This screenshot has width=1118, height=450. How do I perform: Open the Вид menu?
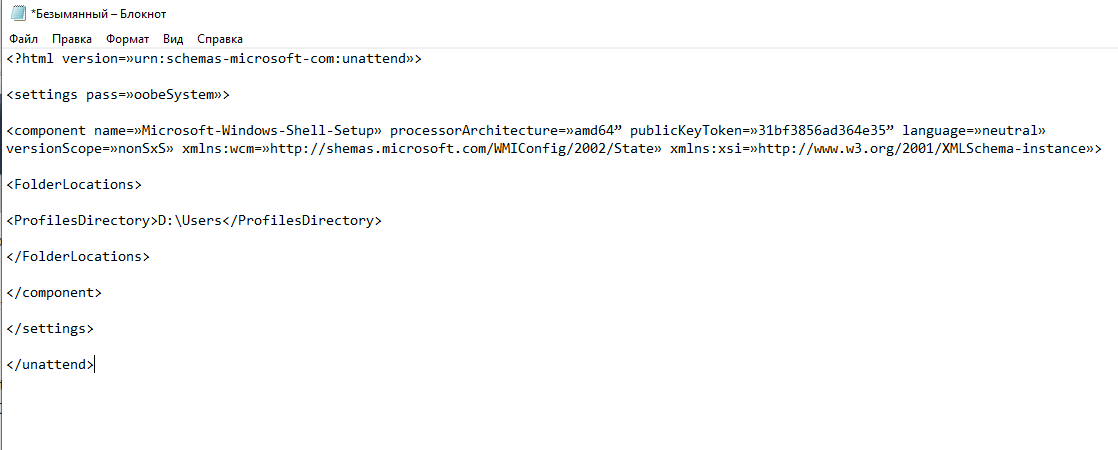[x=173, y=39]
